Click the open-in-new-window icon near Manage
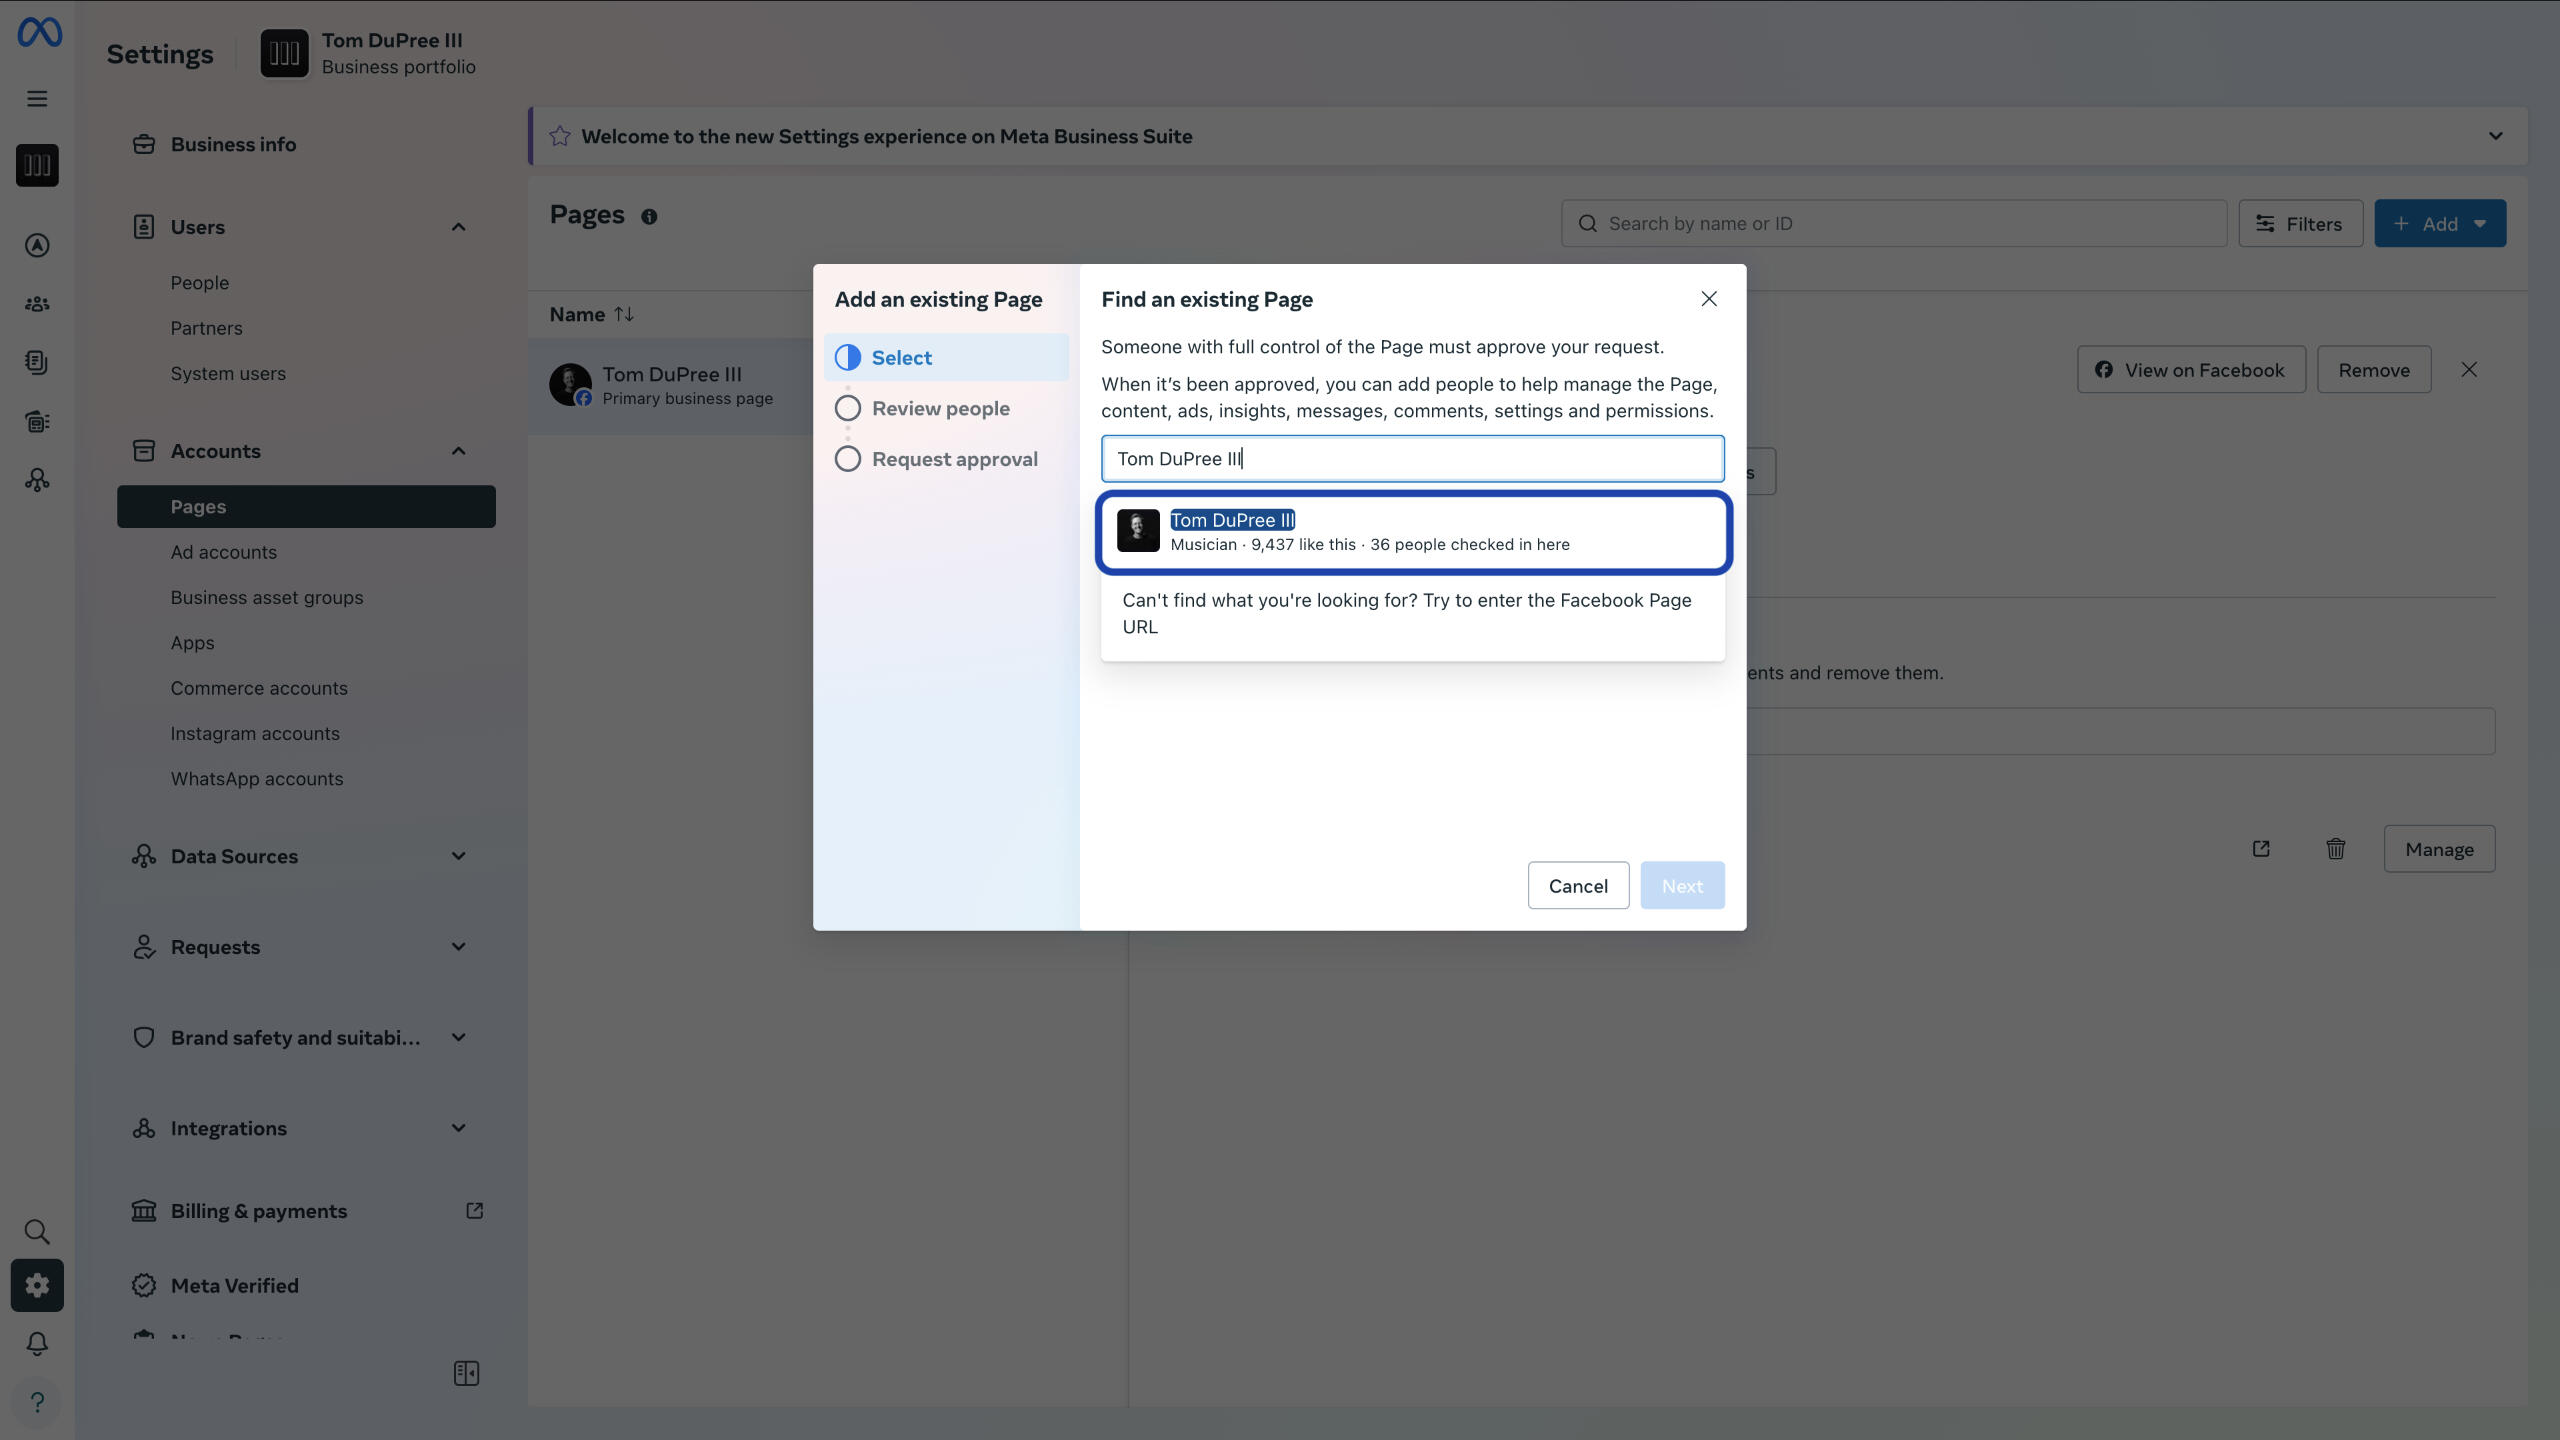This screenshot has height=1440, width=2560. [2260, 849]
